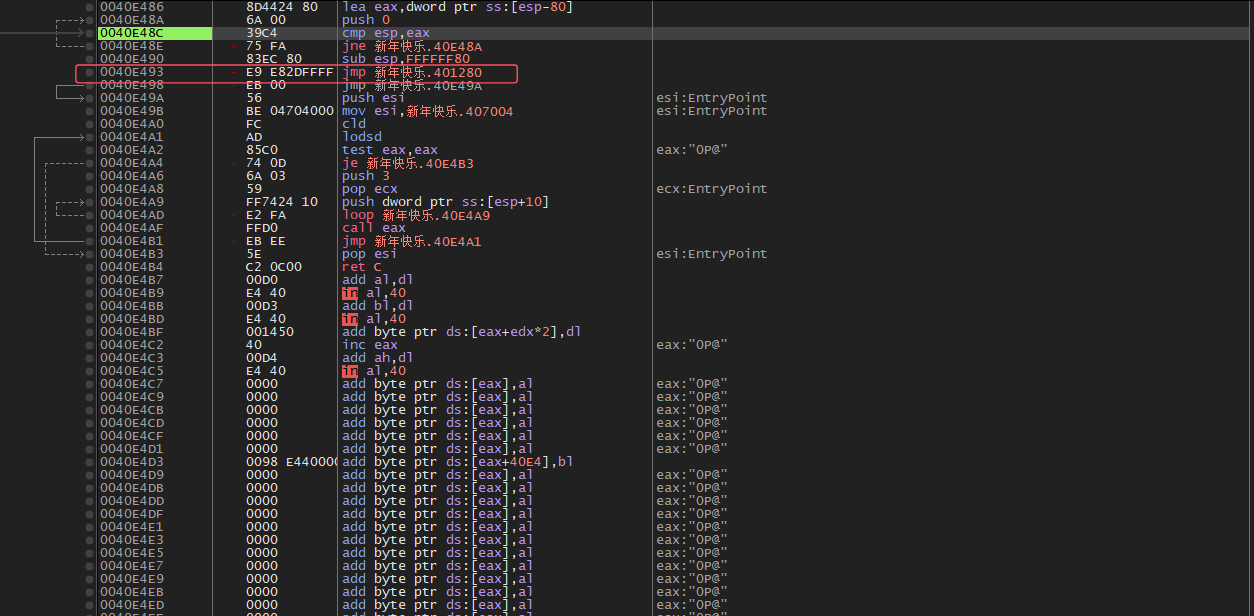
Task: Toggle breakpoint dot at address 0040E4A1
Action: (91, 137)
